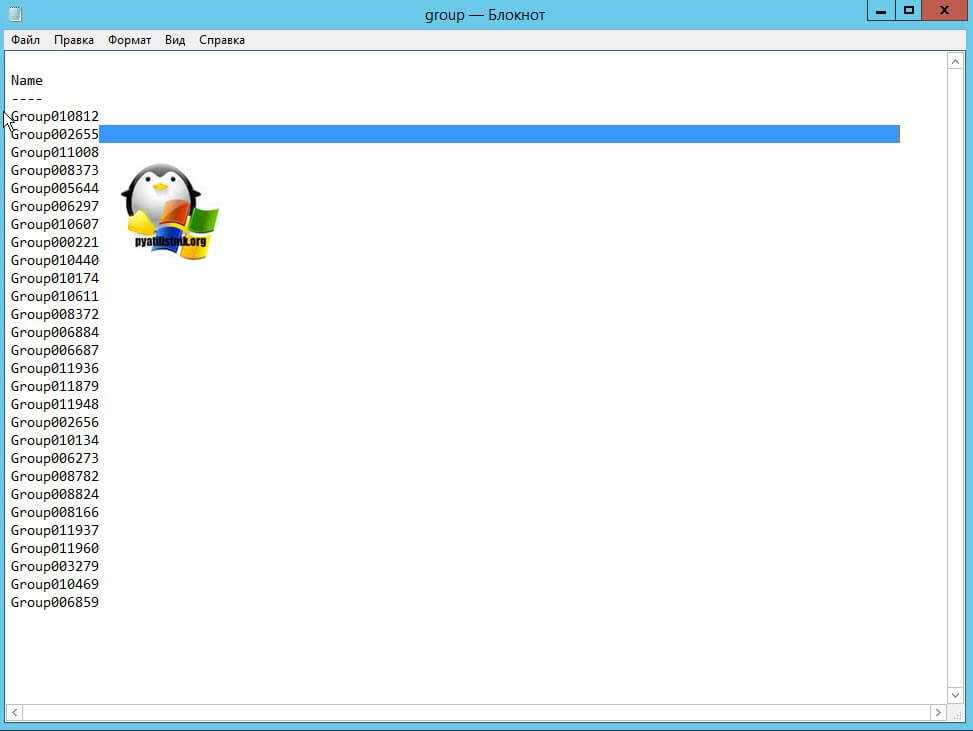Click the line Group006273
This screenshot has height=731, width=973.
pyautogui.click(x=55, y=458)
